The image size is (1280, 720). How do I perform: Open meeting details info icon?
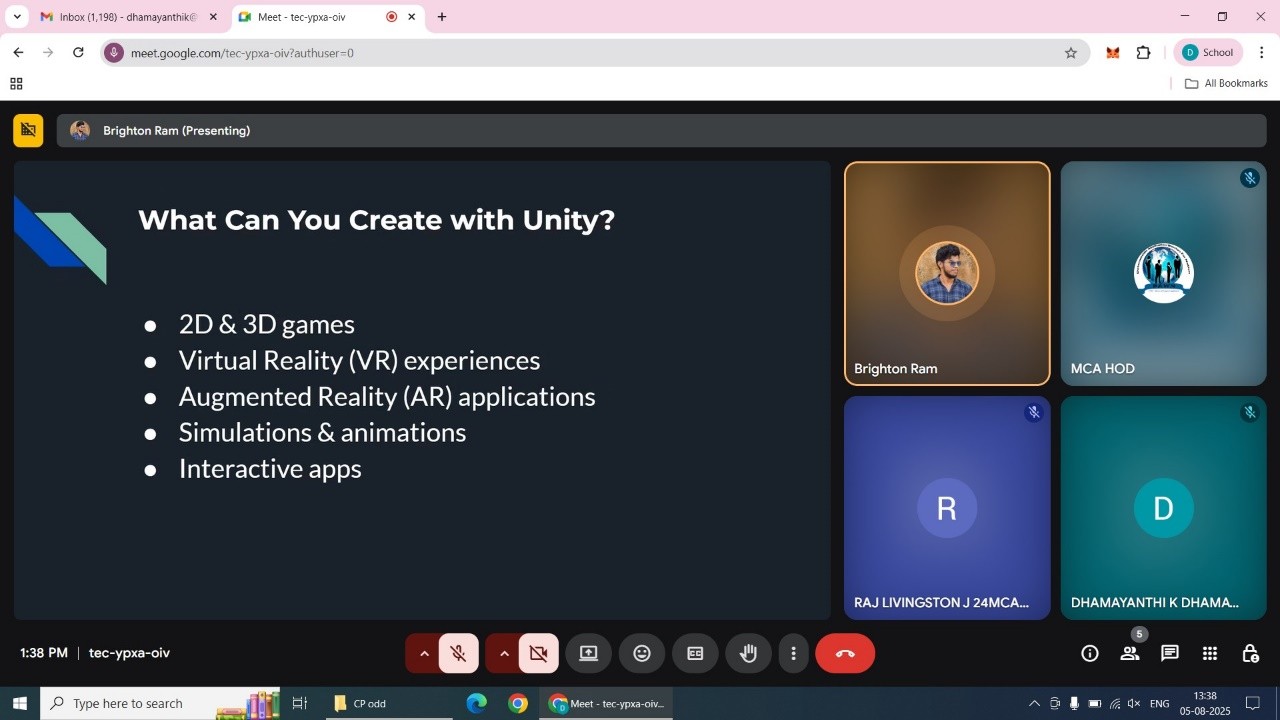point(1090,653)
